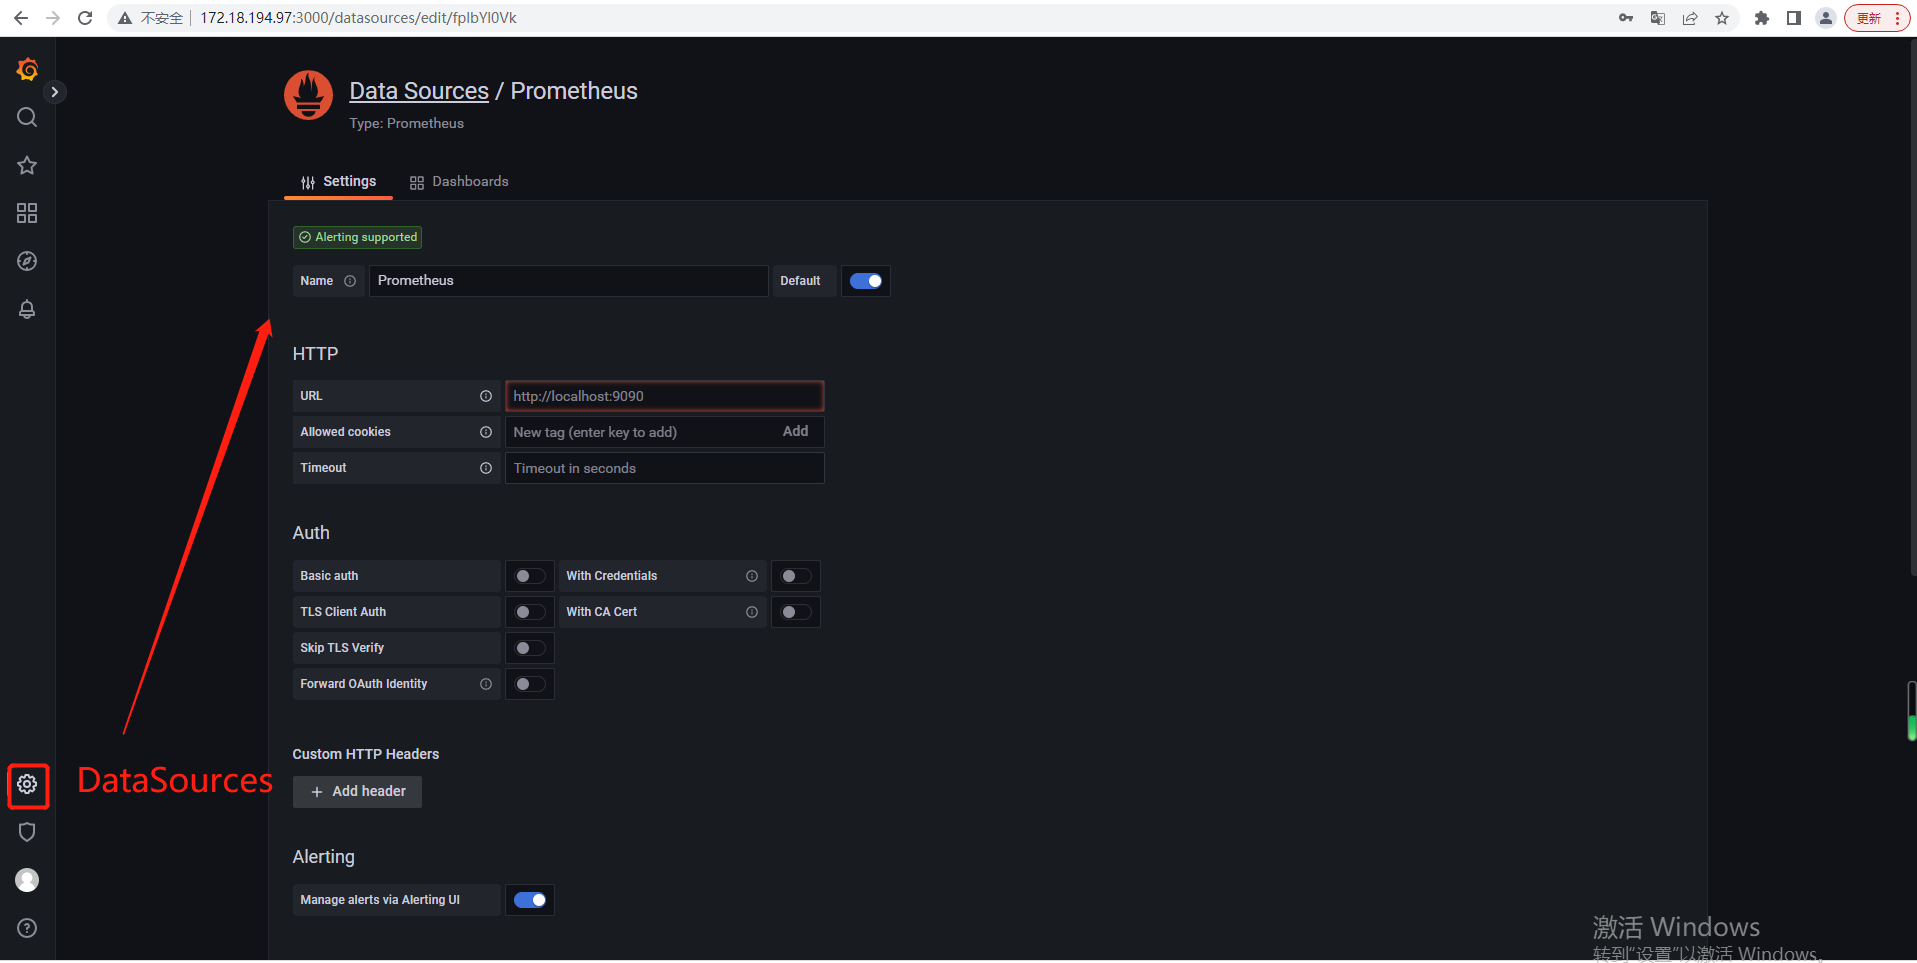Show info tooltip for URL
1917x963 pixels.
(x=486, y=396)
